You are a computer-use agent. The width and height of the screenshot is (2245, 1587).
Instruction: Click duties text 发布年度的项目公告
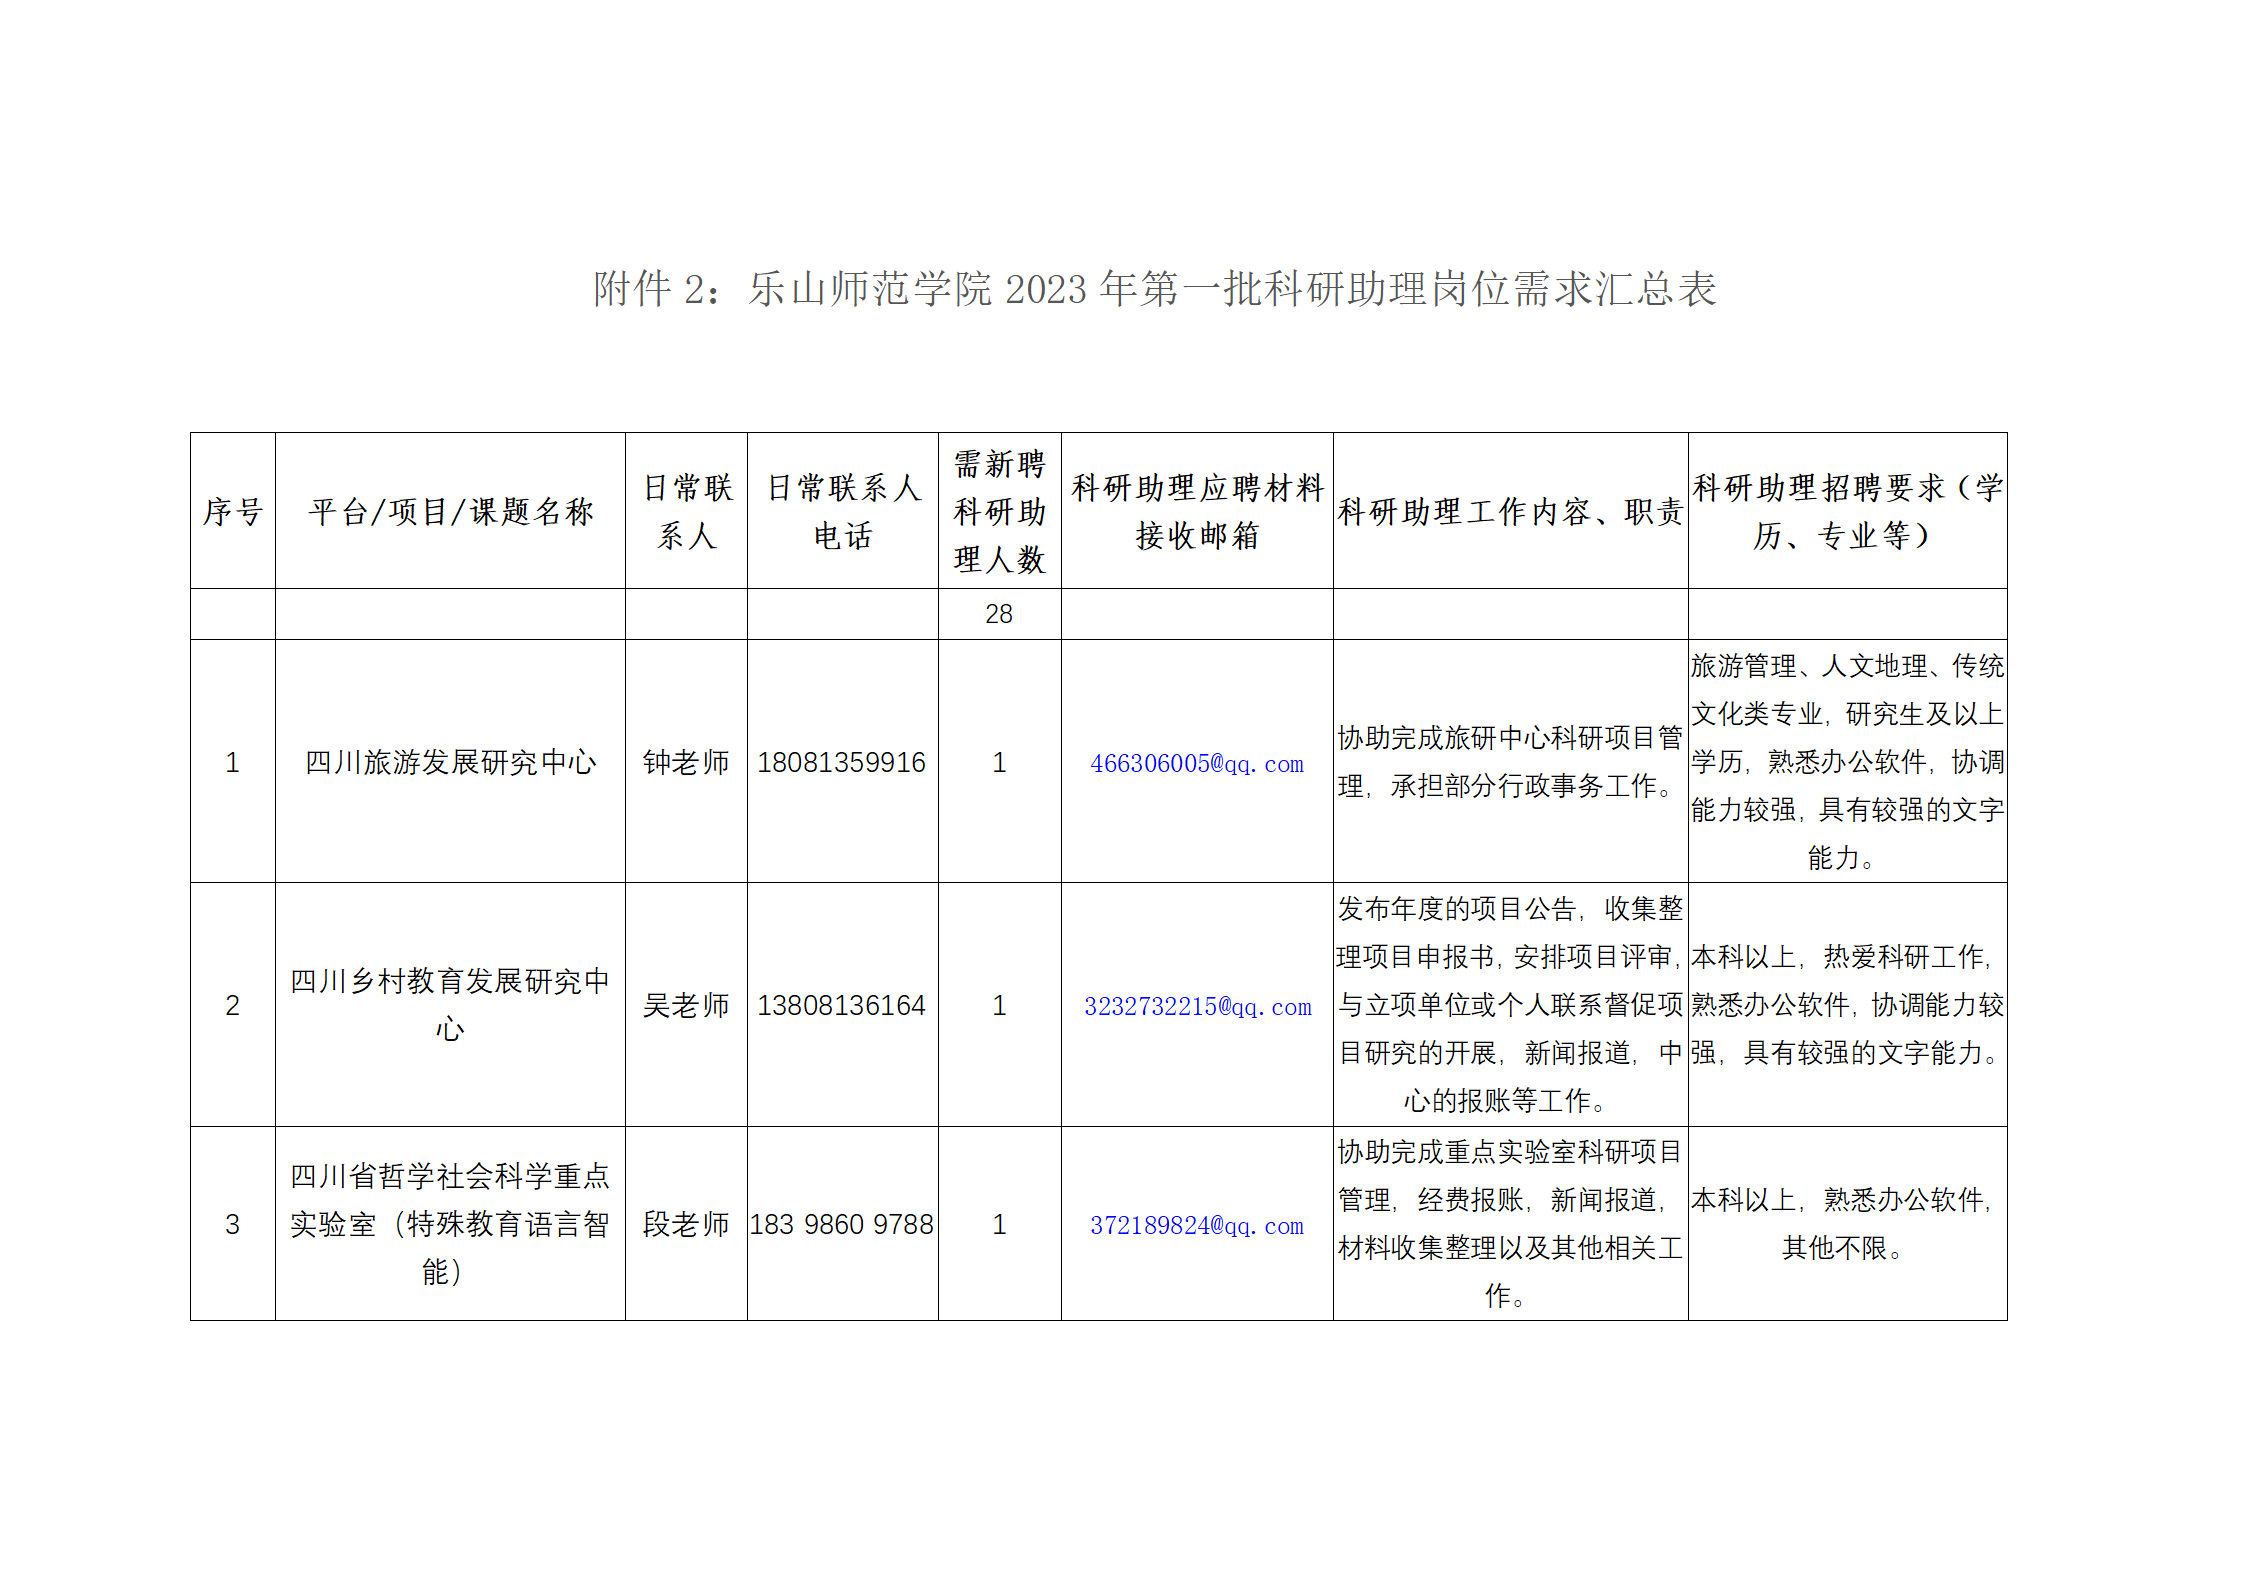(x=1510, y=1005)
